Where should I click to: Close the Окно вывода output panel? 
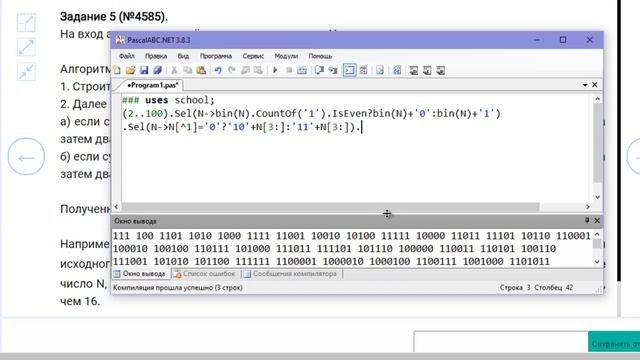(x=597, y=220)
